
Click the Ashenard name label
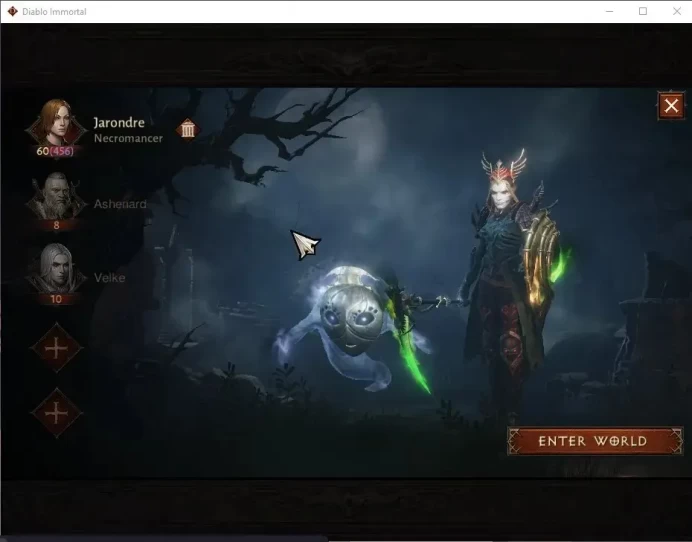[120, 204]
